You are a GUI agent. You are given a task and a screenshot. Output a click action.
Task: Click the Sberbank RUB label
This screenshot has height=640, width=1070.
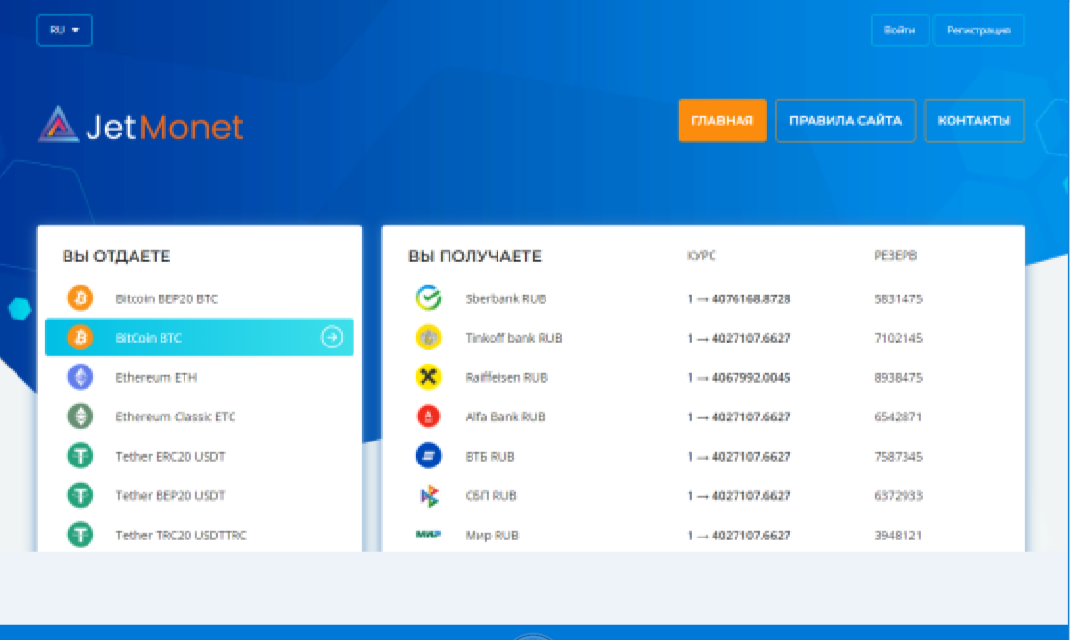(506, 299)
